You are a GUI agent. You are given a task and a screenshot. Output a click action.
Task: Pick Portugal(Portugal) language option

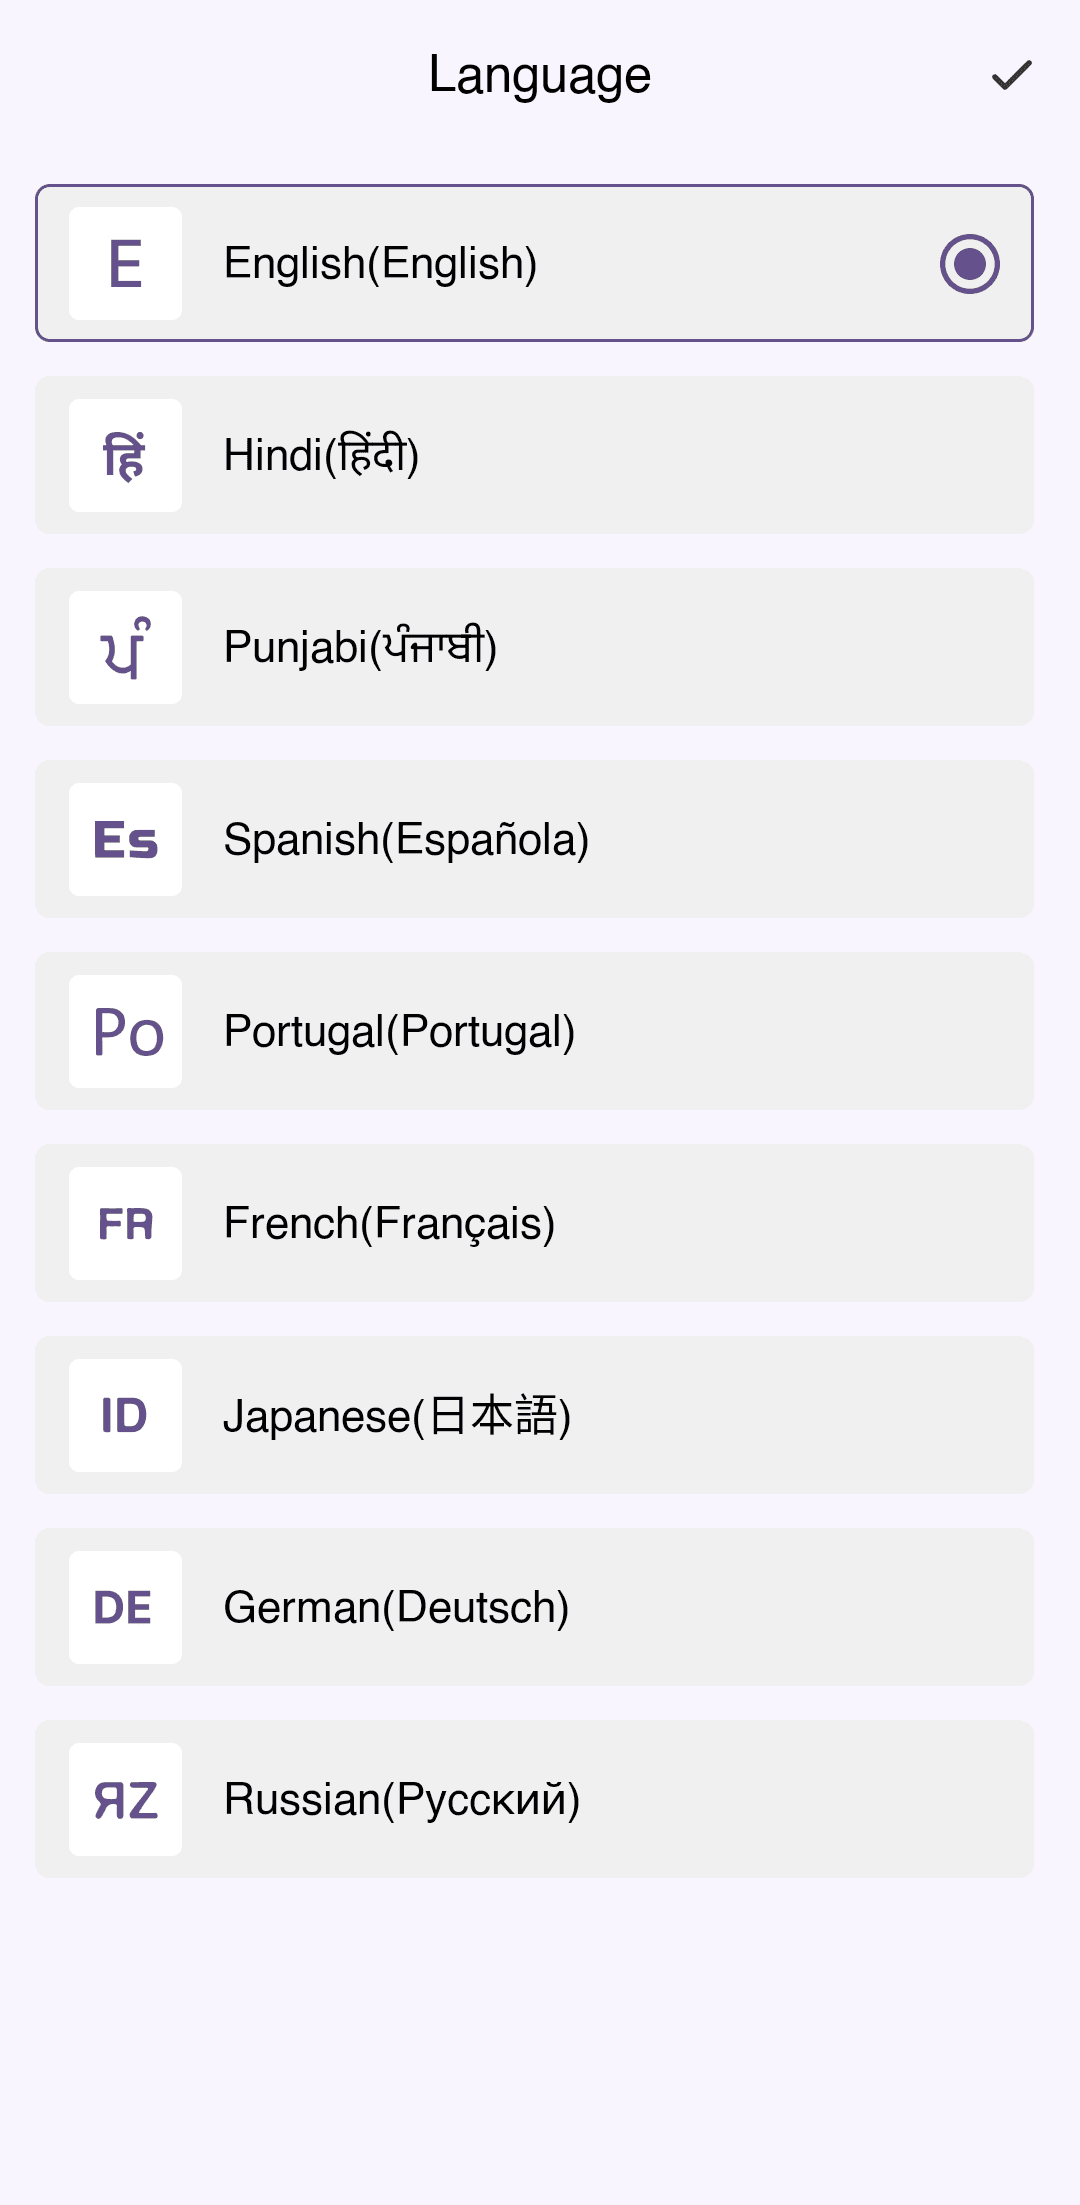tap(399, 1032)
